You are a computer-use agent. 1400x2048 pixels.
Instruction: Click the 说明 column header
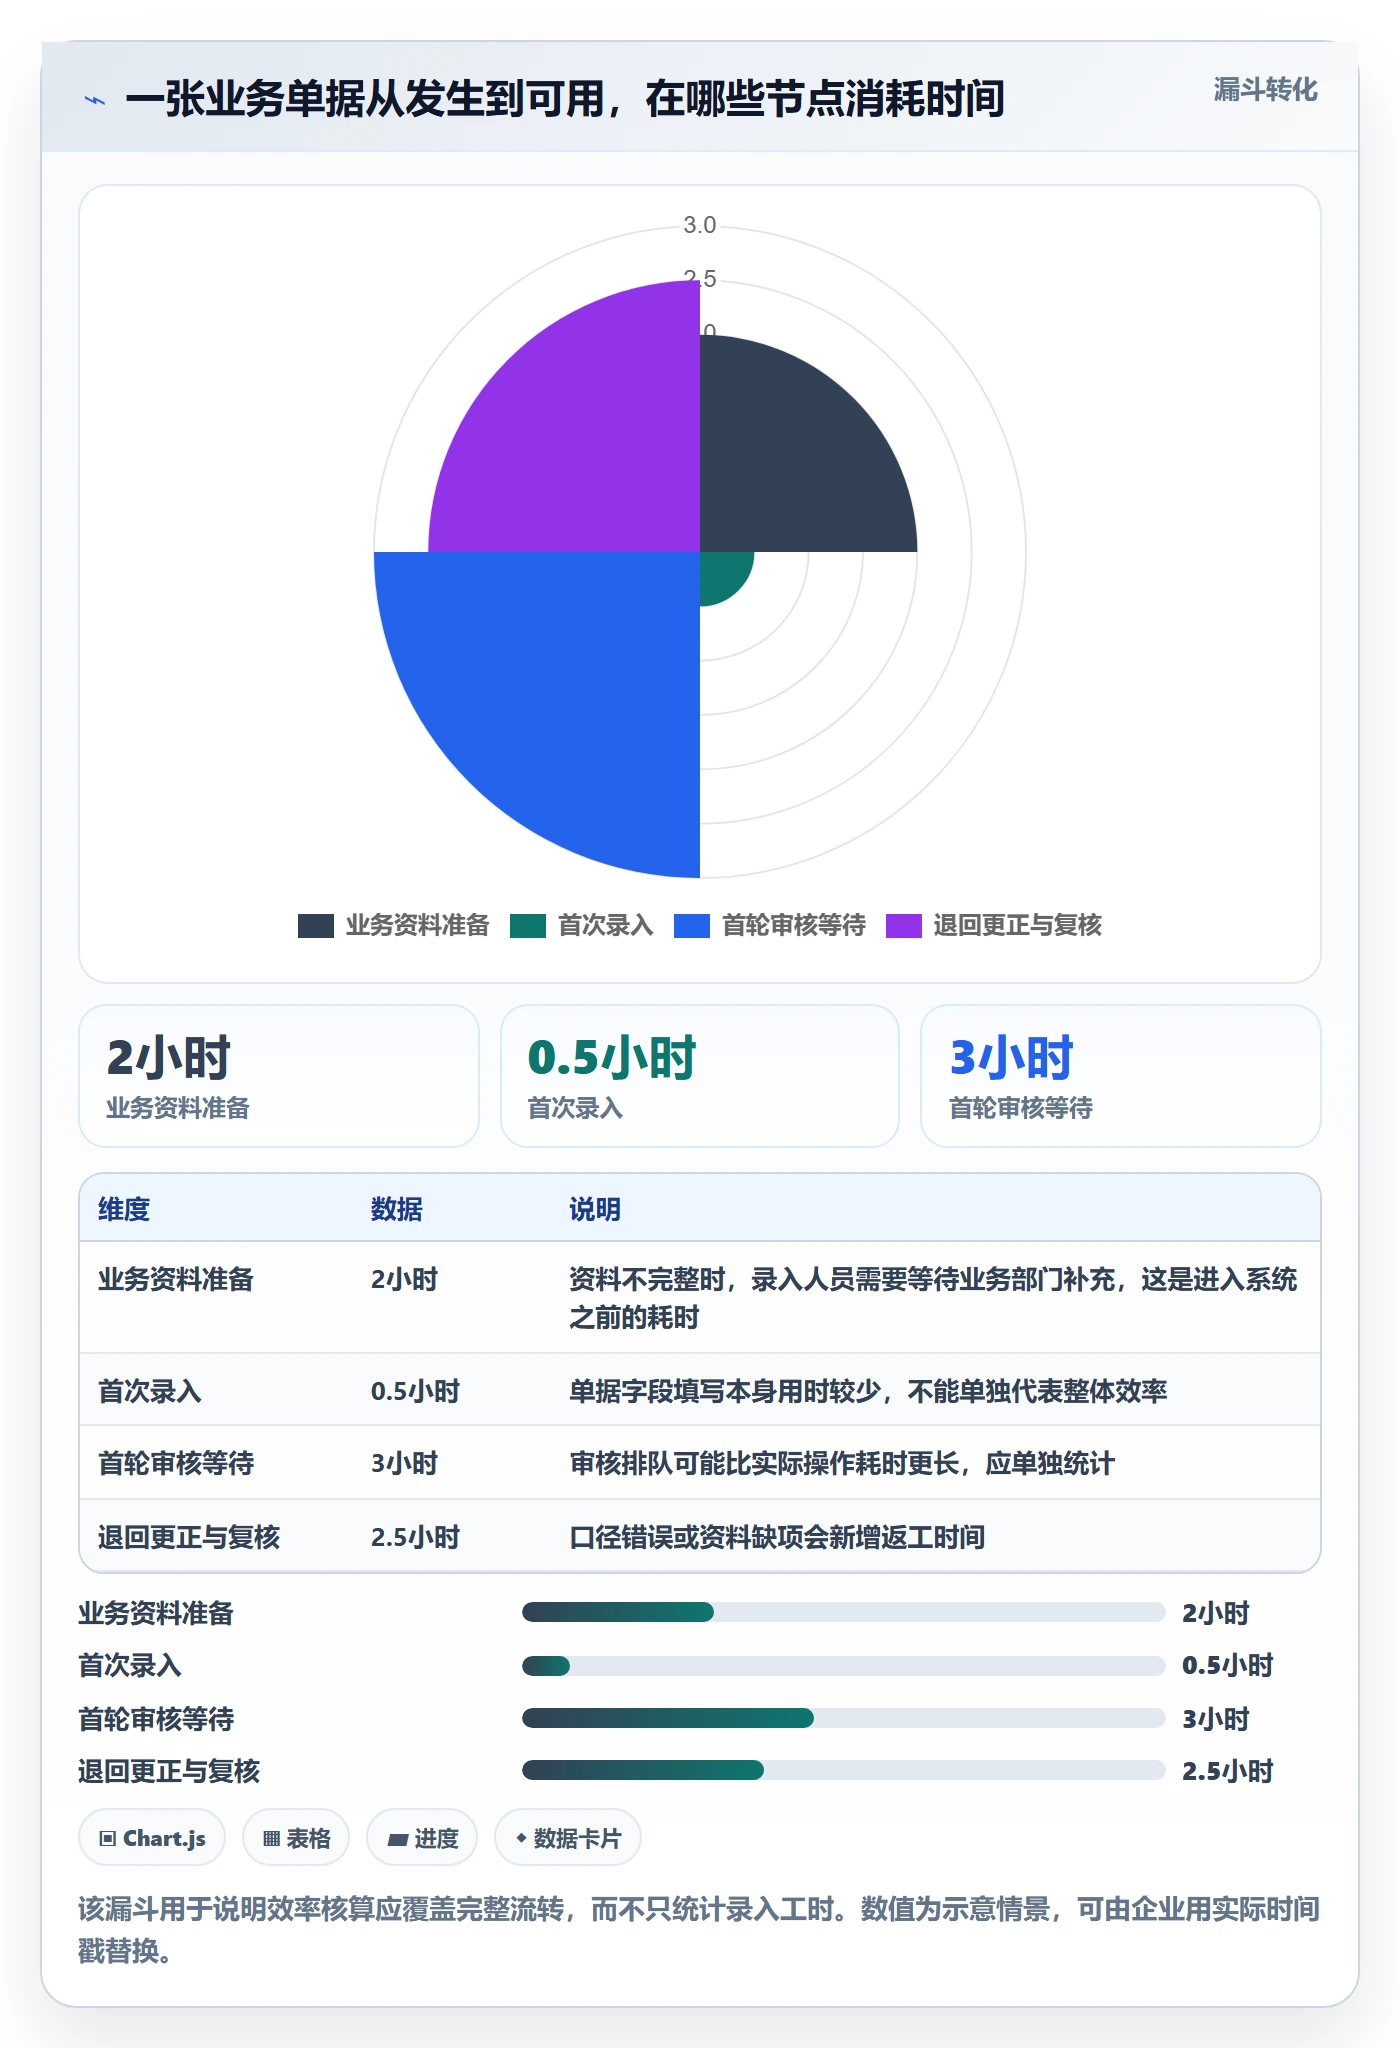(595, 1209)
